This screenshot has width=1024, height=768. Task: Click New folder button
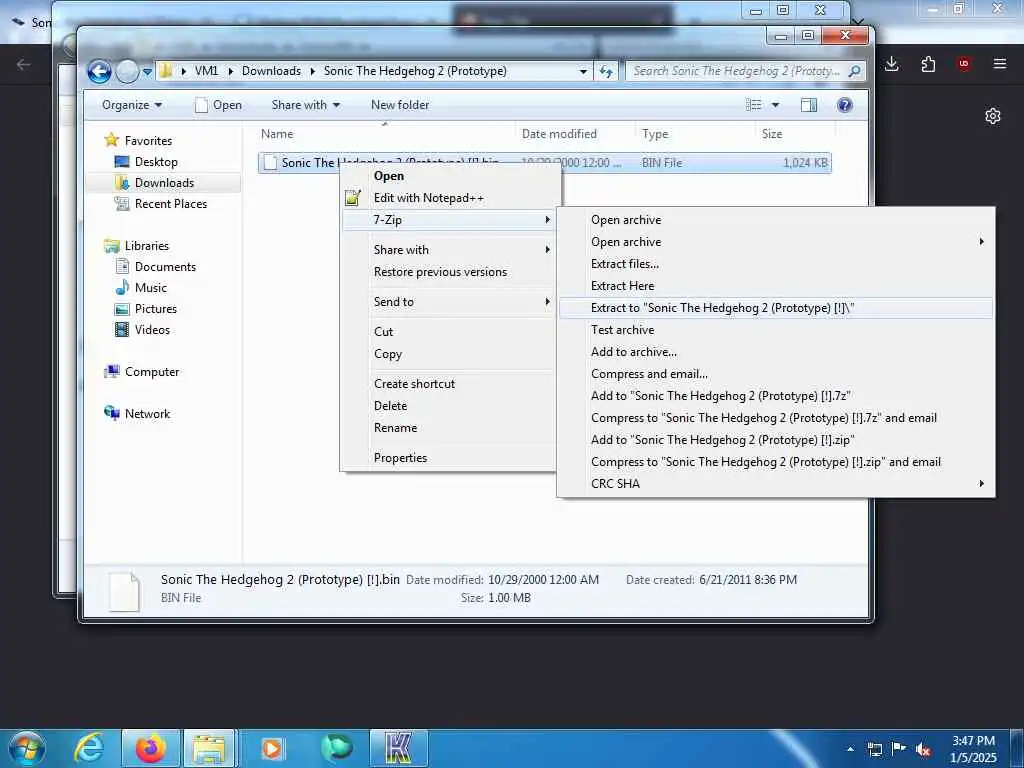[400, 105]
